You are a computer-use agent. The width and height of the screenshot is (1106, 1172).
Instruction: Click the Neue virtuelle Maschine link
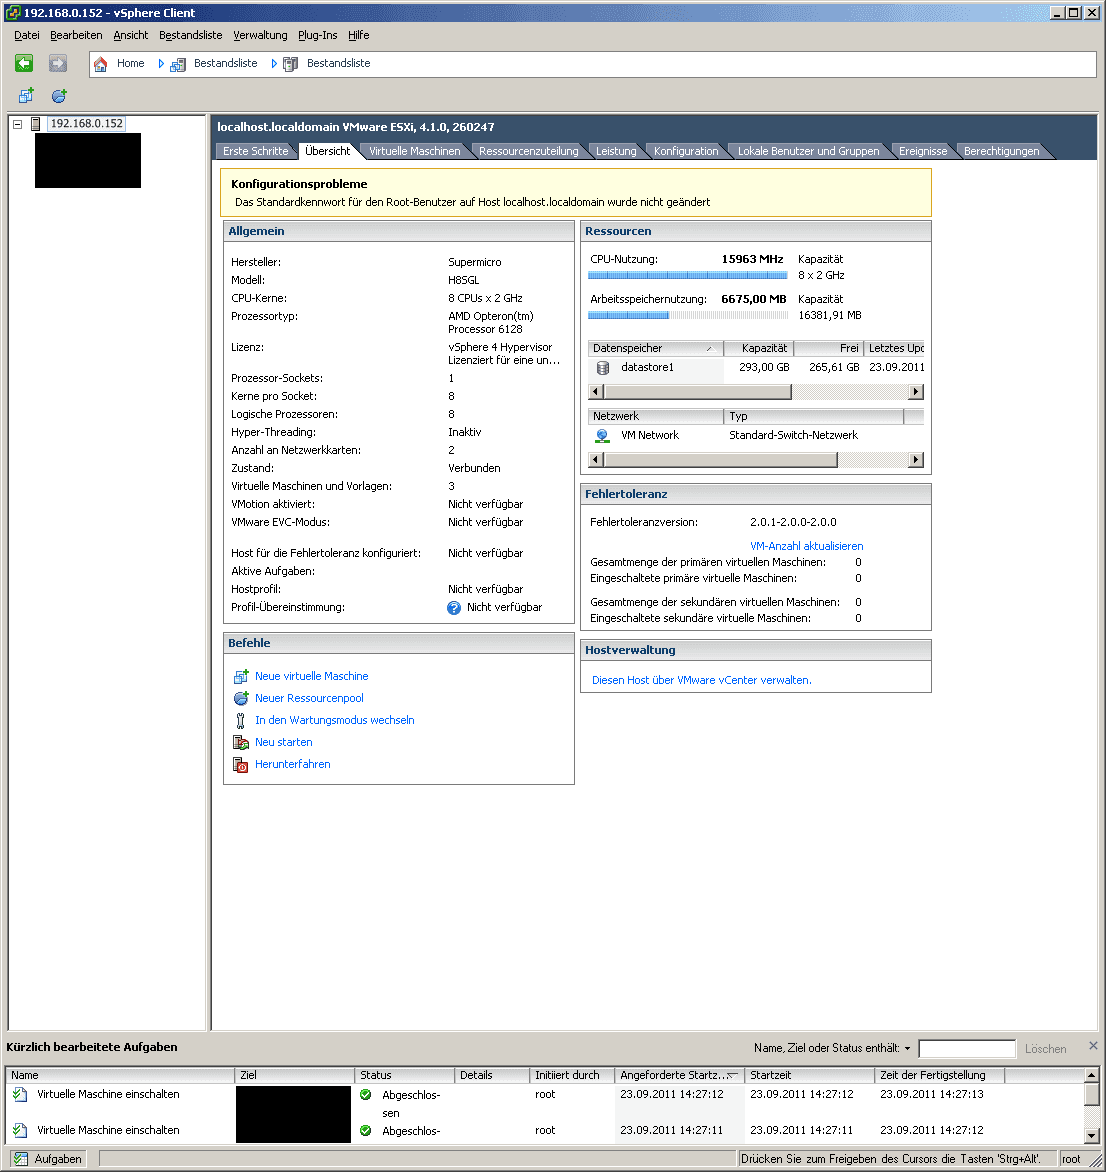tap(312, 676)
